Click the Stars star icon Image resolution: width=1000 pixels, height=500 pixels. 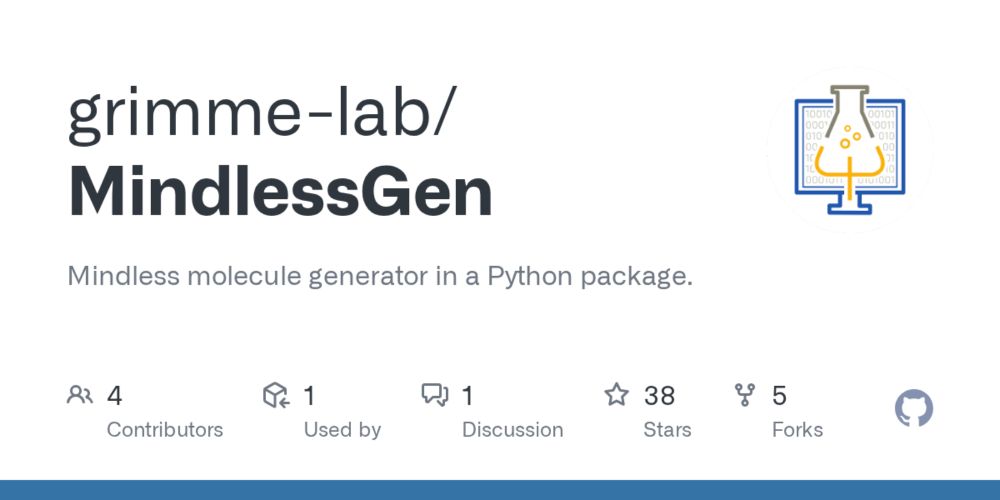pyautogui.click(x=616, y=395)
